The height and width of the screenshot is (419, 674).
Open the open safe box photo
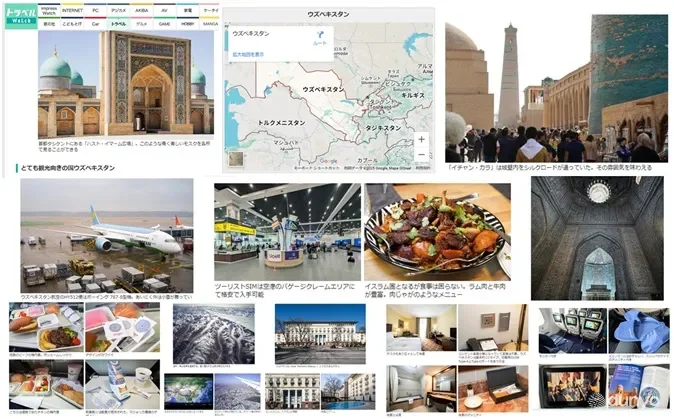(493, 388)
